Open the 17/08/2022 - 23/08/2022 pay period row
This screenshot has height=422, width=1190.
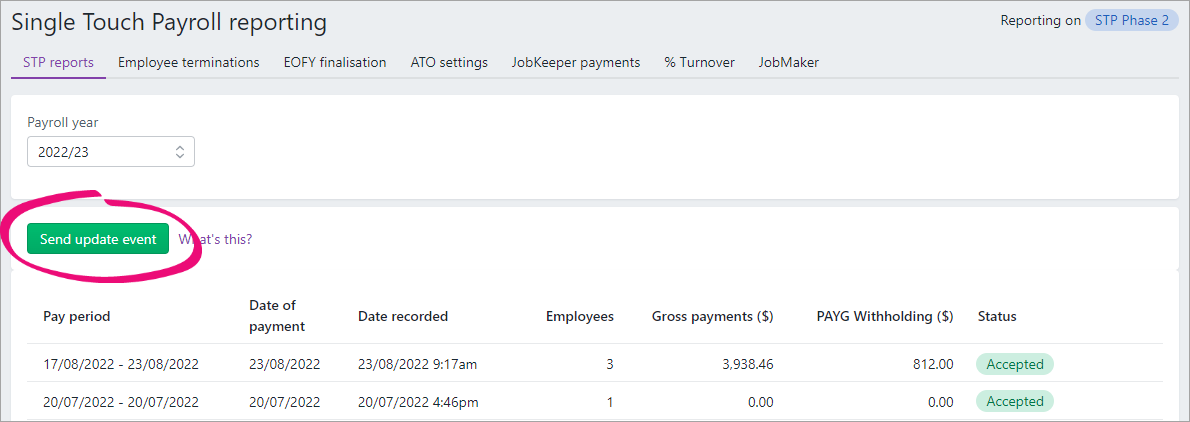pos(595,364)
